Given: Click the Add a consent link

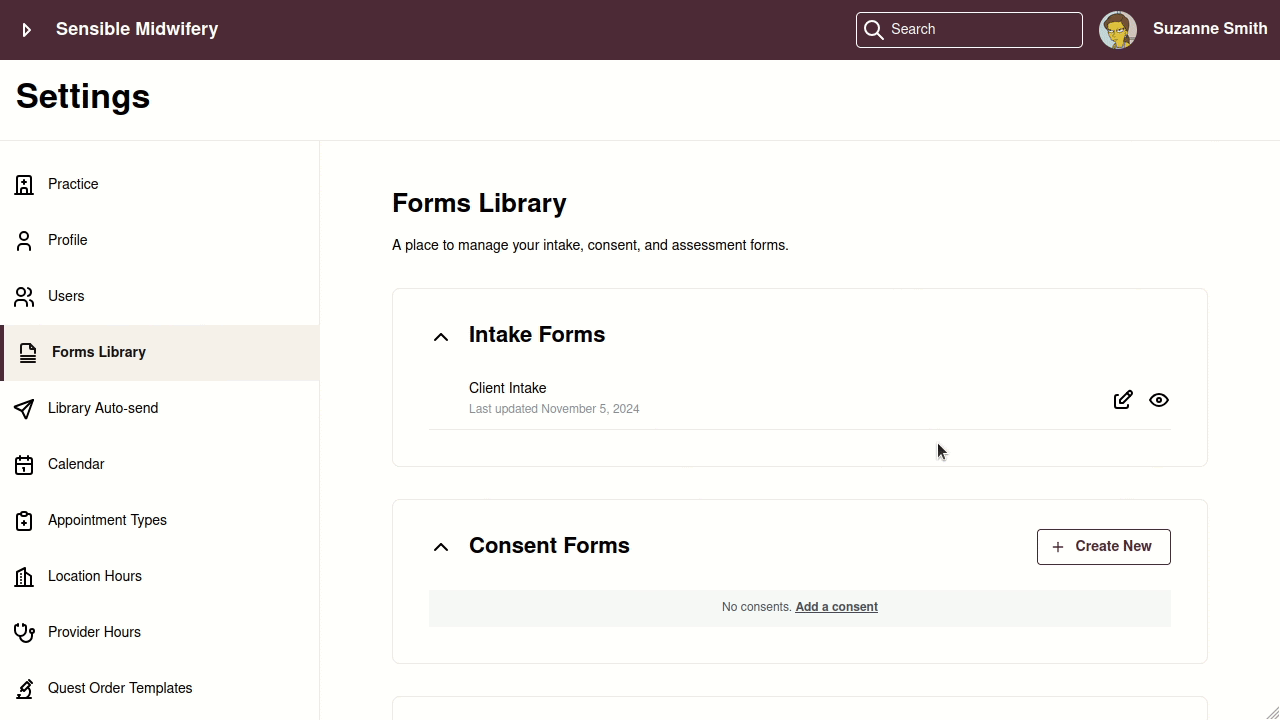Looking at the screenshot, I should (x=836, y=607).
